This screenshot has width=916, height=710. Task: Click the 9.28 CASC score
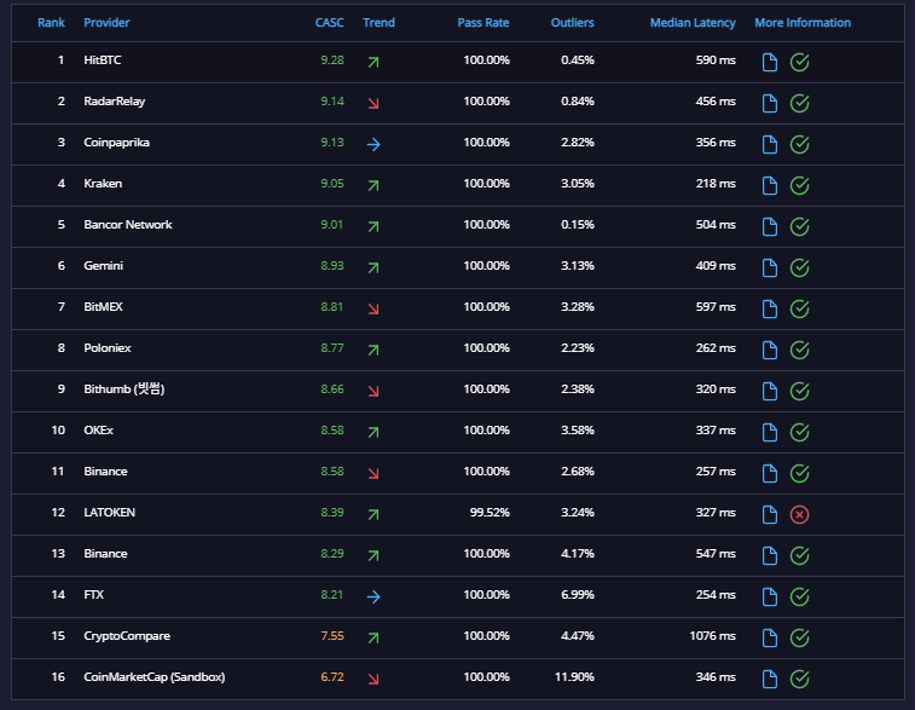click(x=332, y=60)
